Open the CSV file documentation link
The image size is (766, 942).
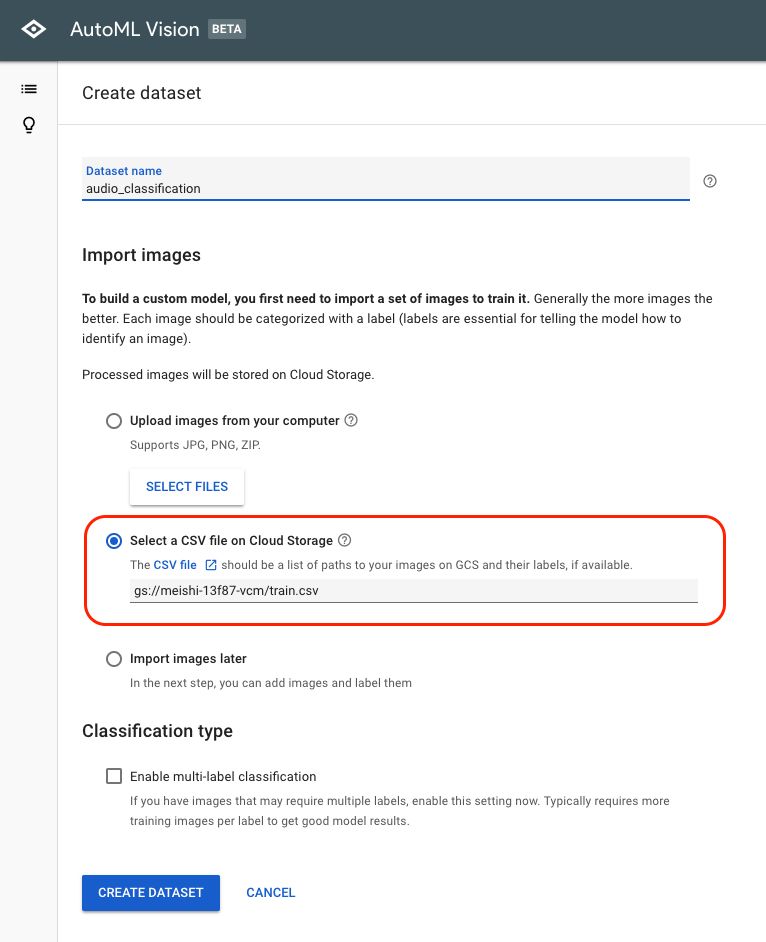(175, 565)
